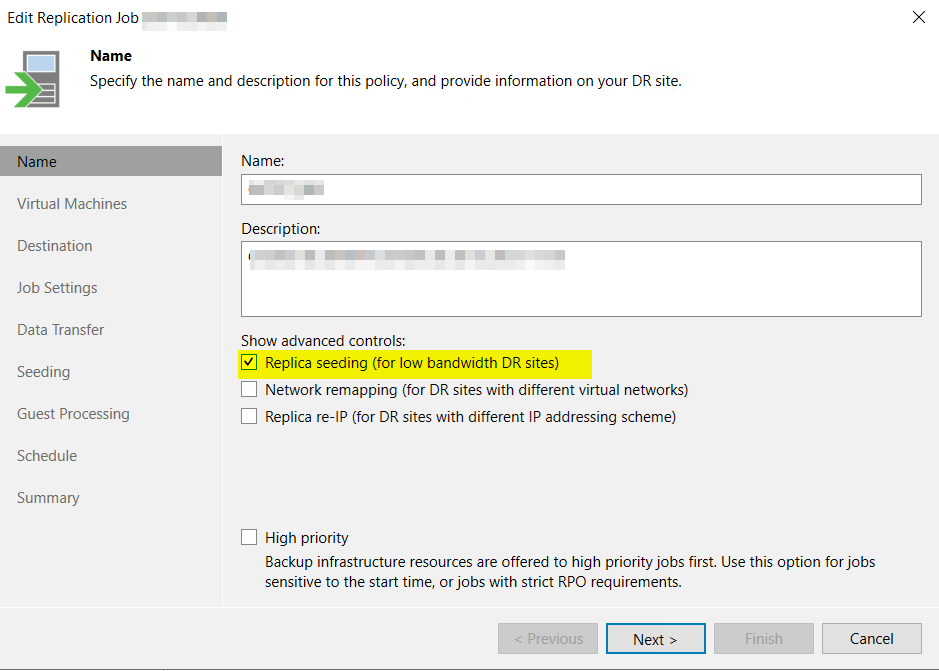Go to the Schedule step
The image size is (939, 671).
coord(47,456)
